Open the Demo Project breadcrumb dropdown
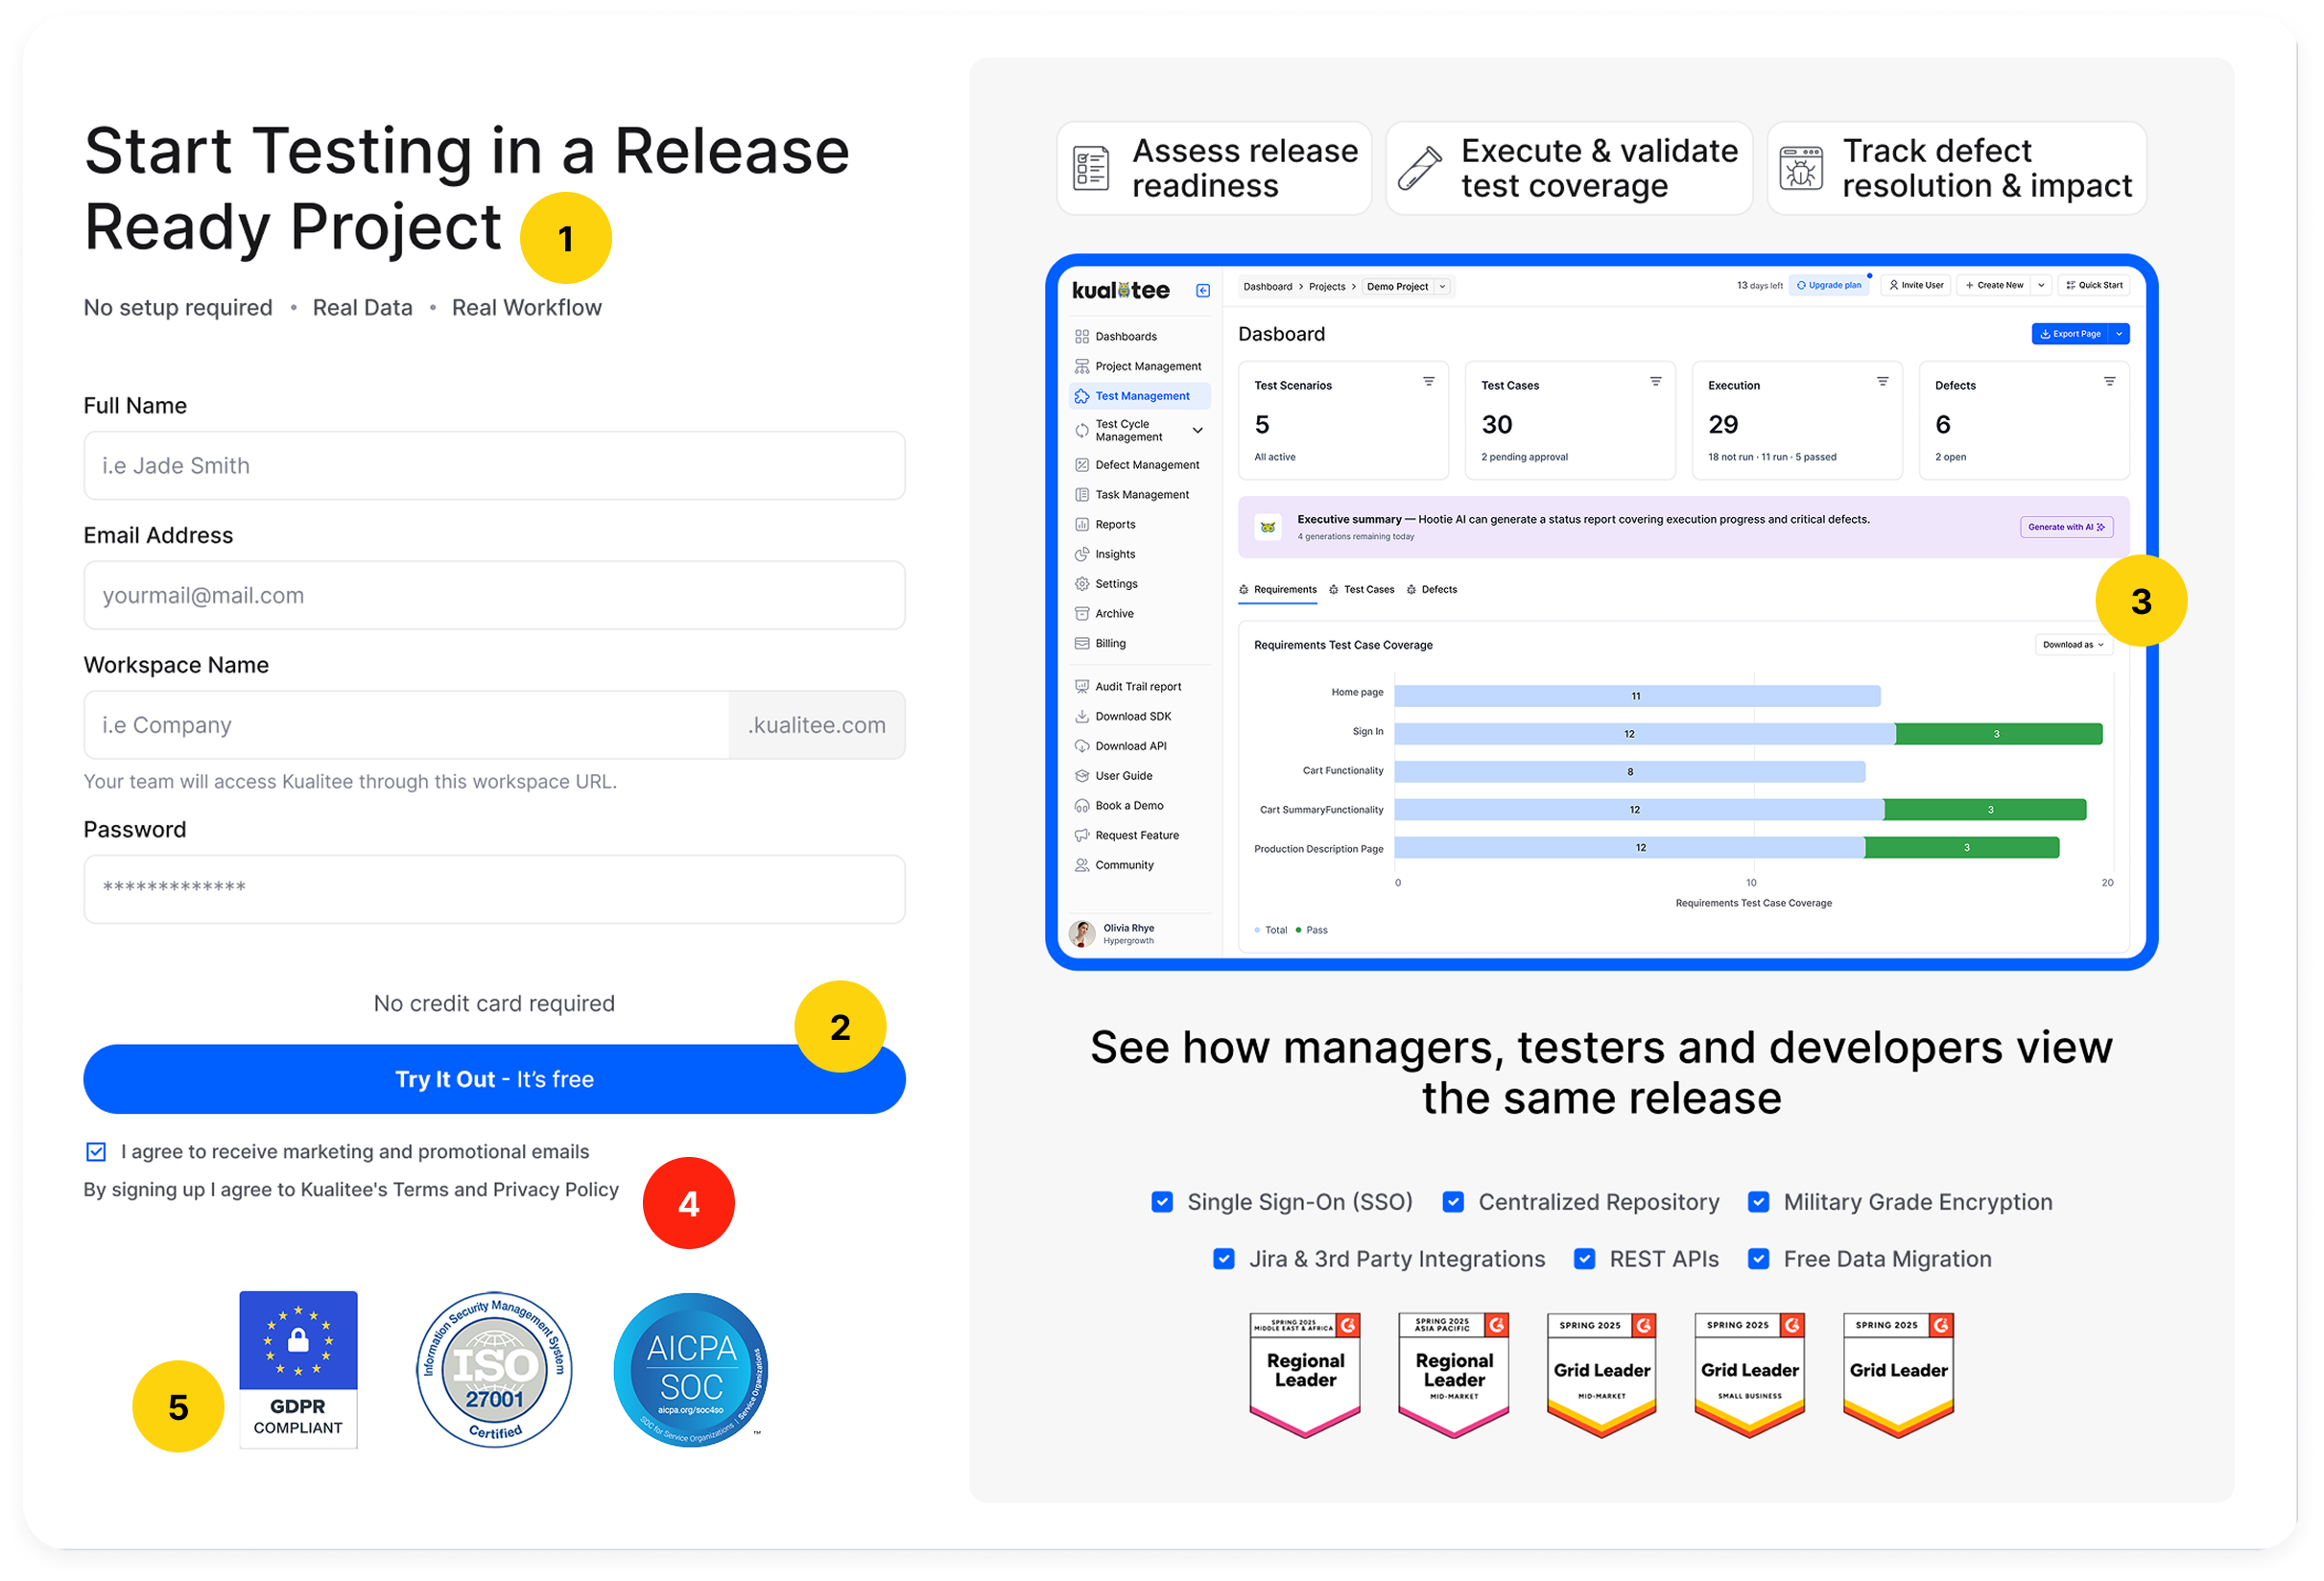The height and width of the screenshot is (1581, 2324). 1442,287
